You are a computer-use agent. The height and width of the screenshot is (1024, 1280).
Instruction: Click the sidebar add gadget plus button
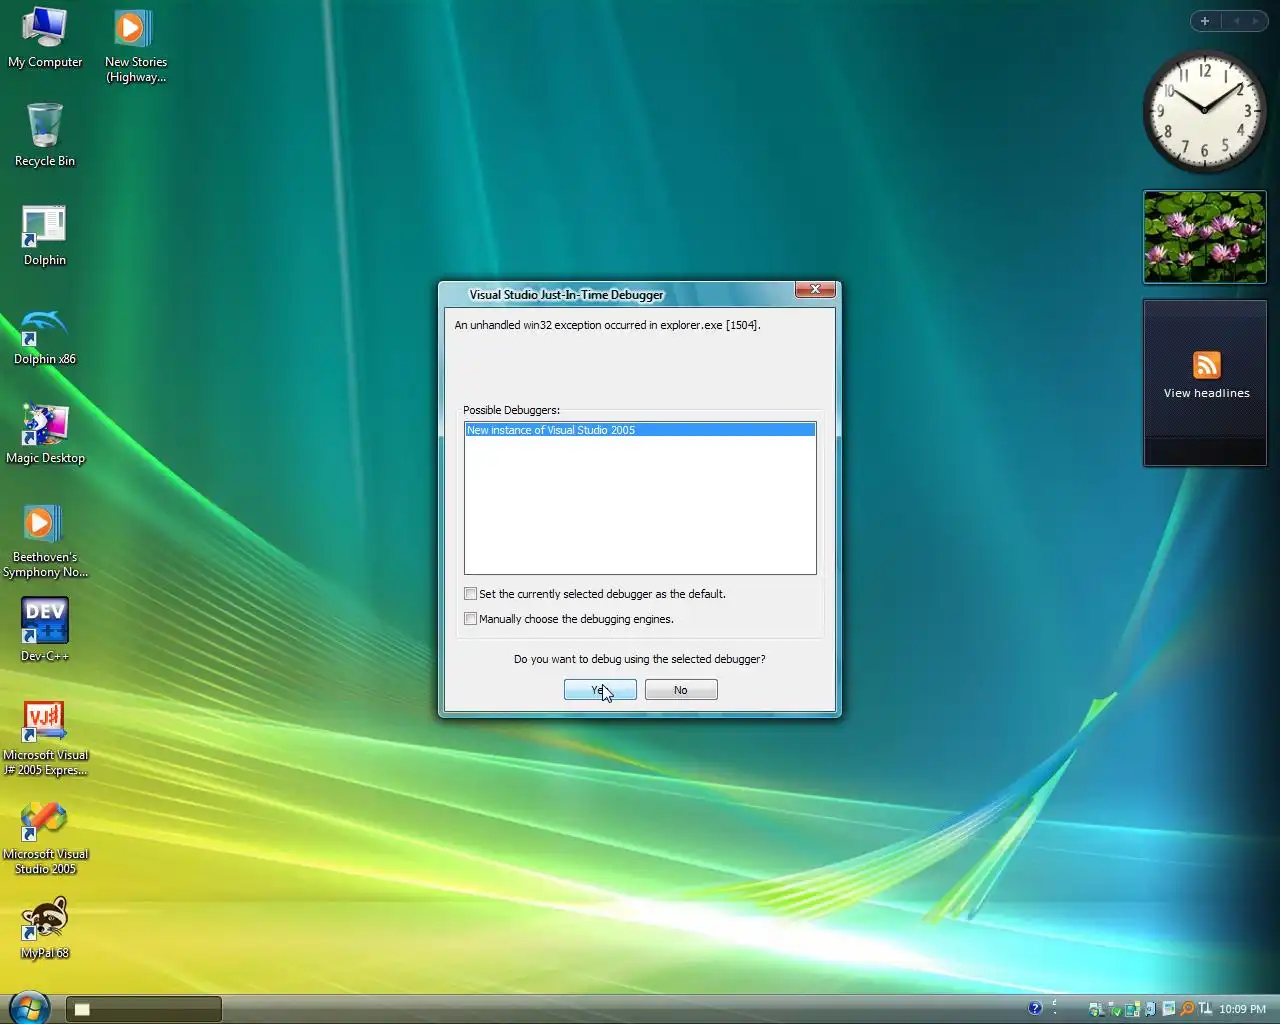click(x=1205, y=21)
